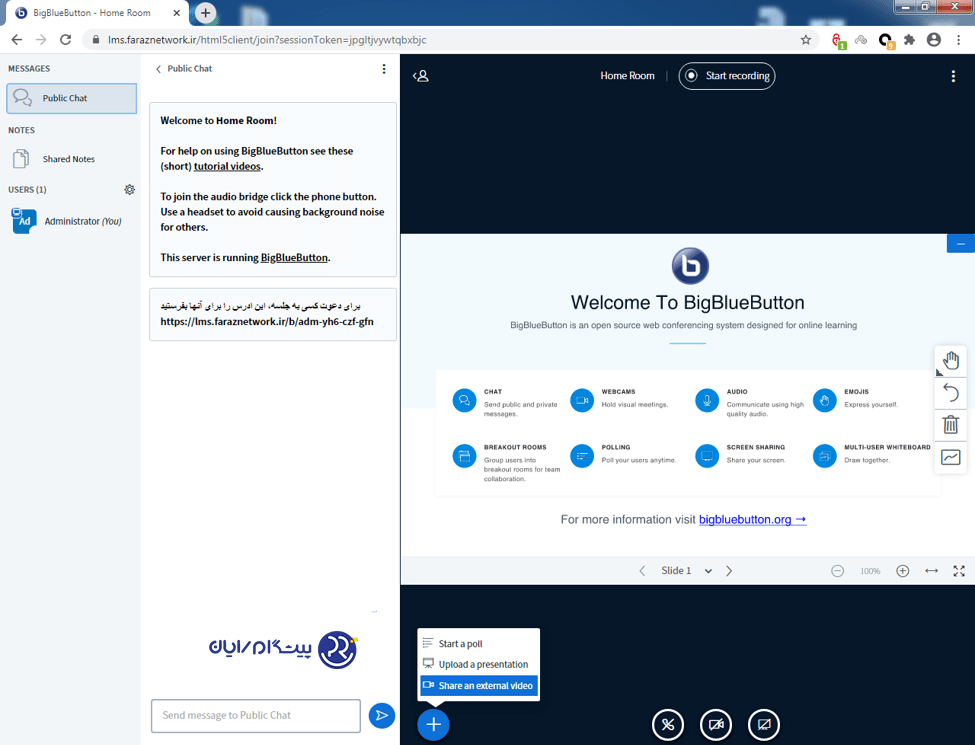This screenshot has height=745, width=975.
Task: Click the join audio phone button
Action: coord(668,724)
